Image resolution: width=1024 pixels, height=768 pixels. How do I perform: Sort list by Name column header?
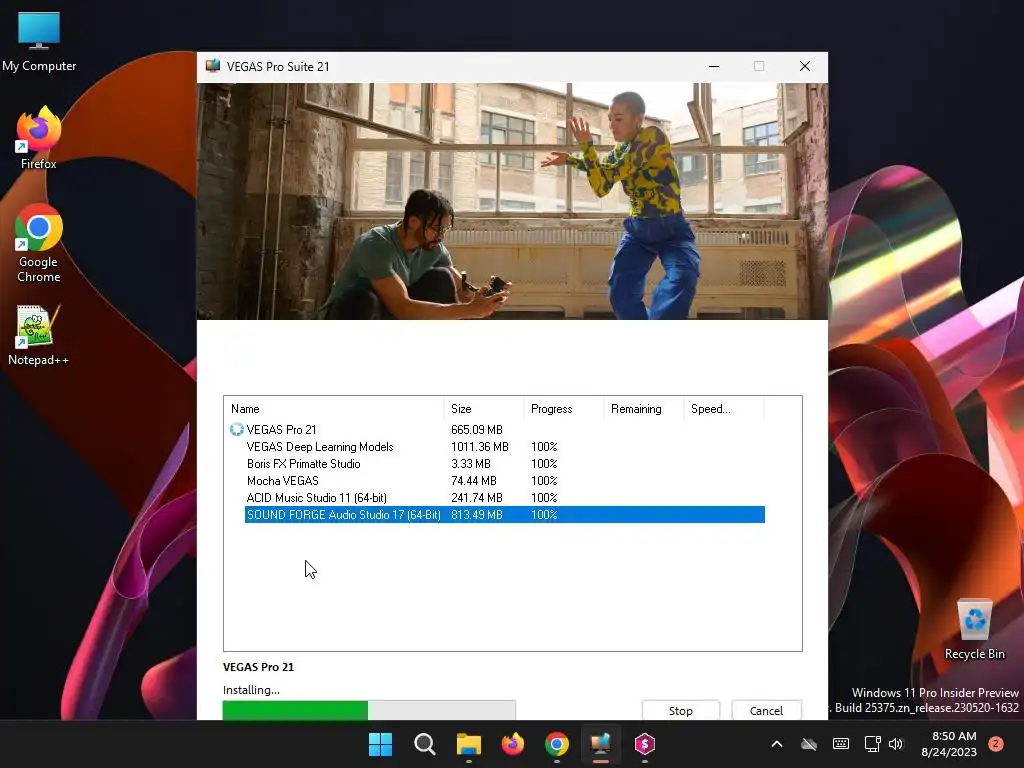(x=334, y=409)
